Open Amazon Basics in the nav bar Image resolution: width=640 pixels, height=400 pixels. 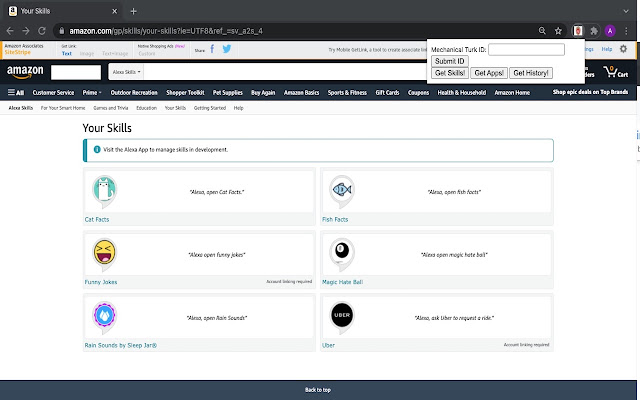[302, 93]
